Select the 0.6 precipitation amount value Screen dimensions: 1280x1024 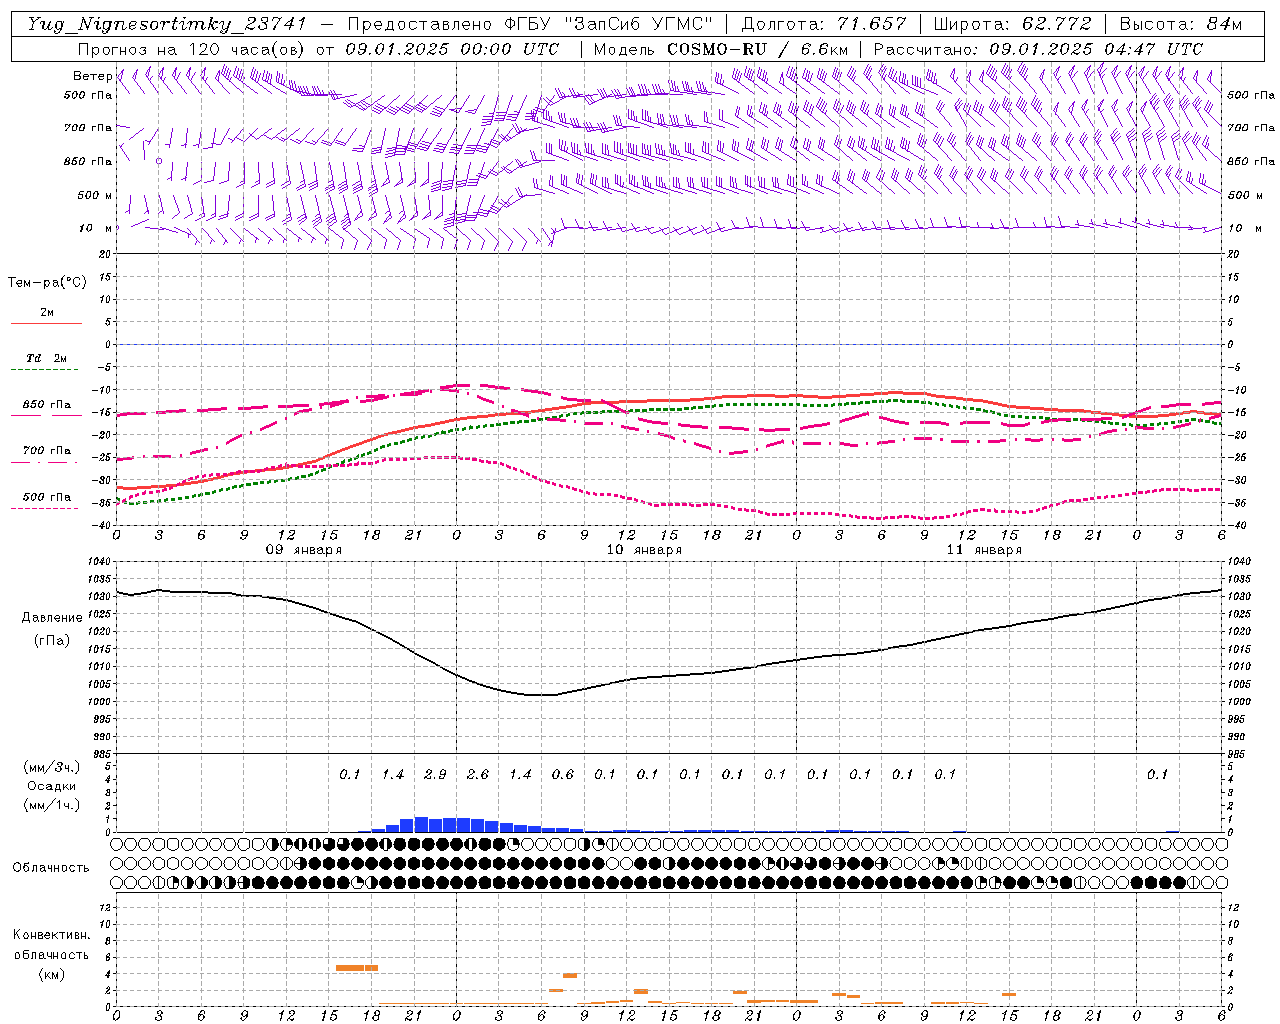tap(563, 774)
